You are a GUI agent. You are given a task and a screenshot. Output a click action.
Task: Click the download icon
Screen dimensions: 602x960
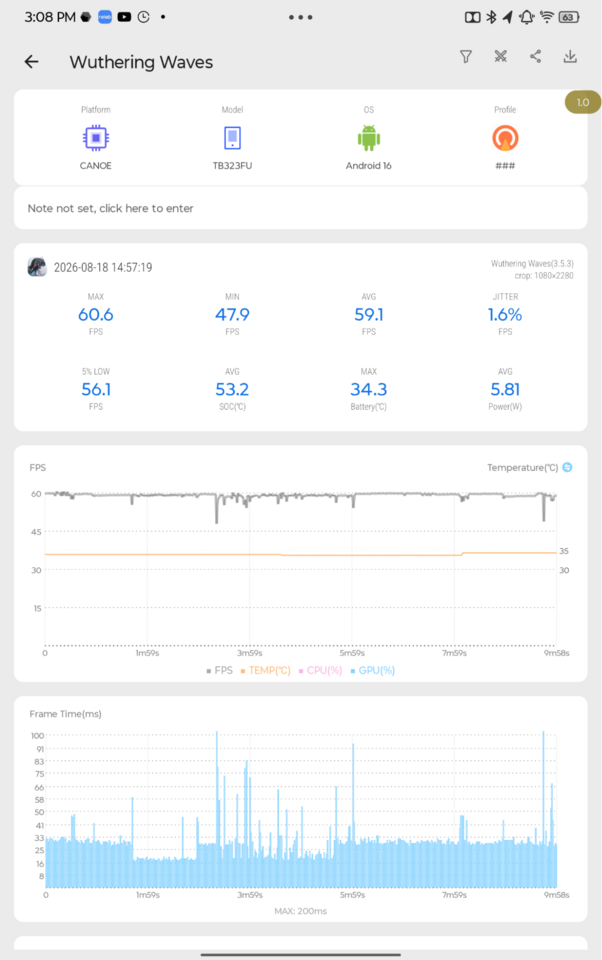tap(570, 57)
